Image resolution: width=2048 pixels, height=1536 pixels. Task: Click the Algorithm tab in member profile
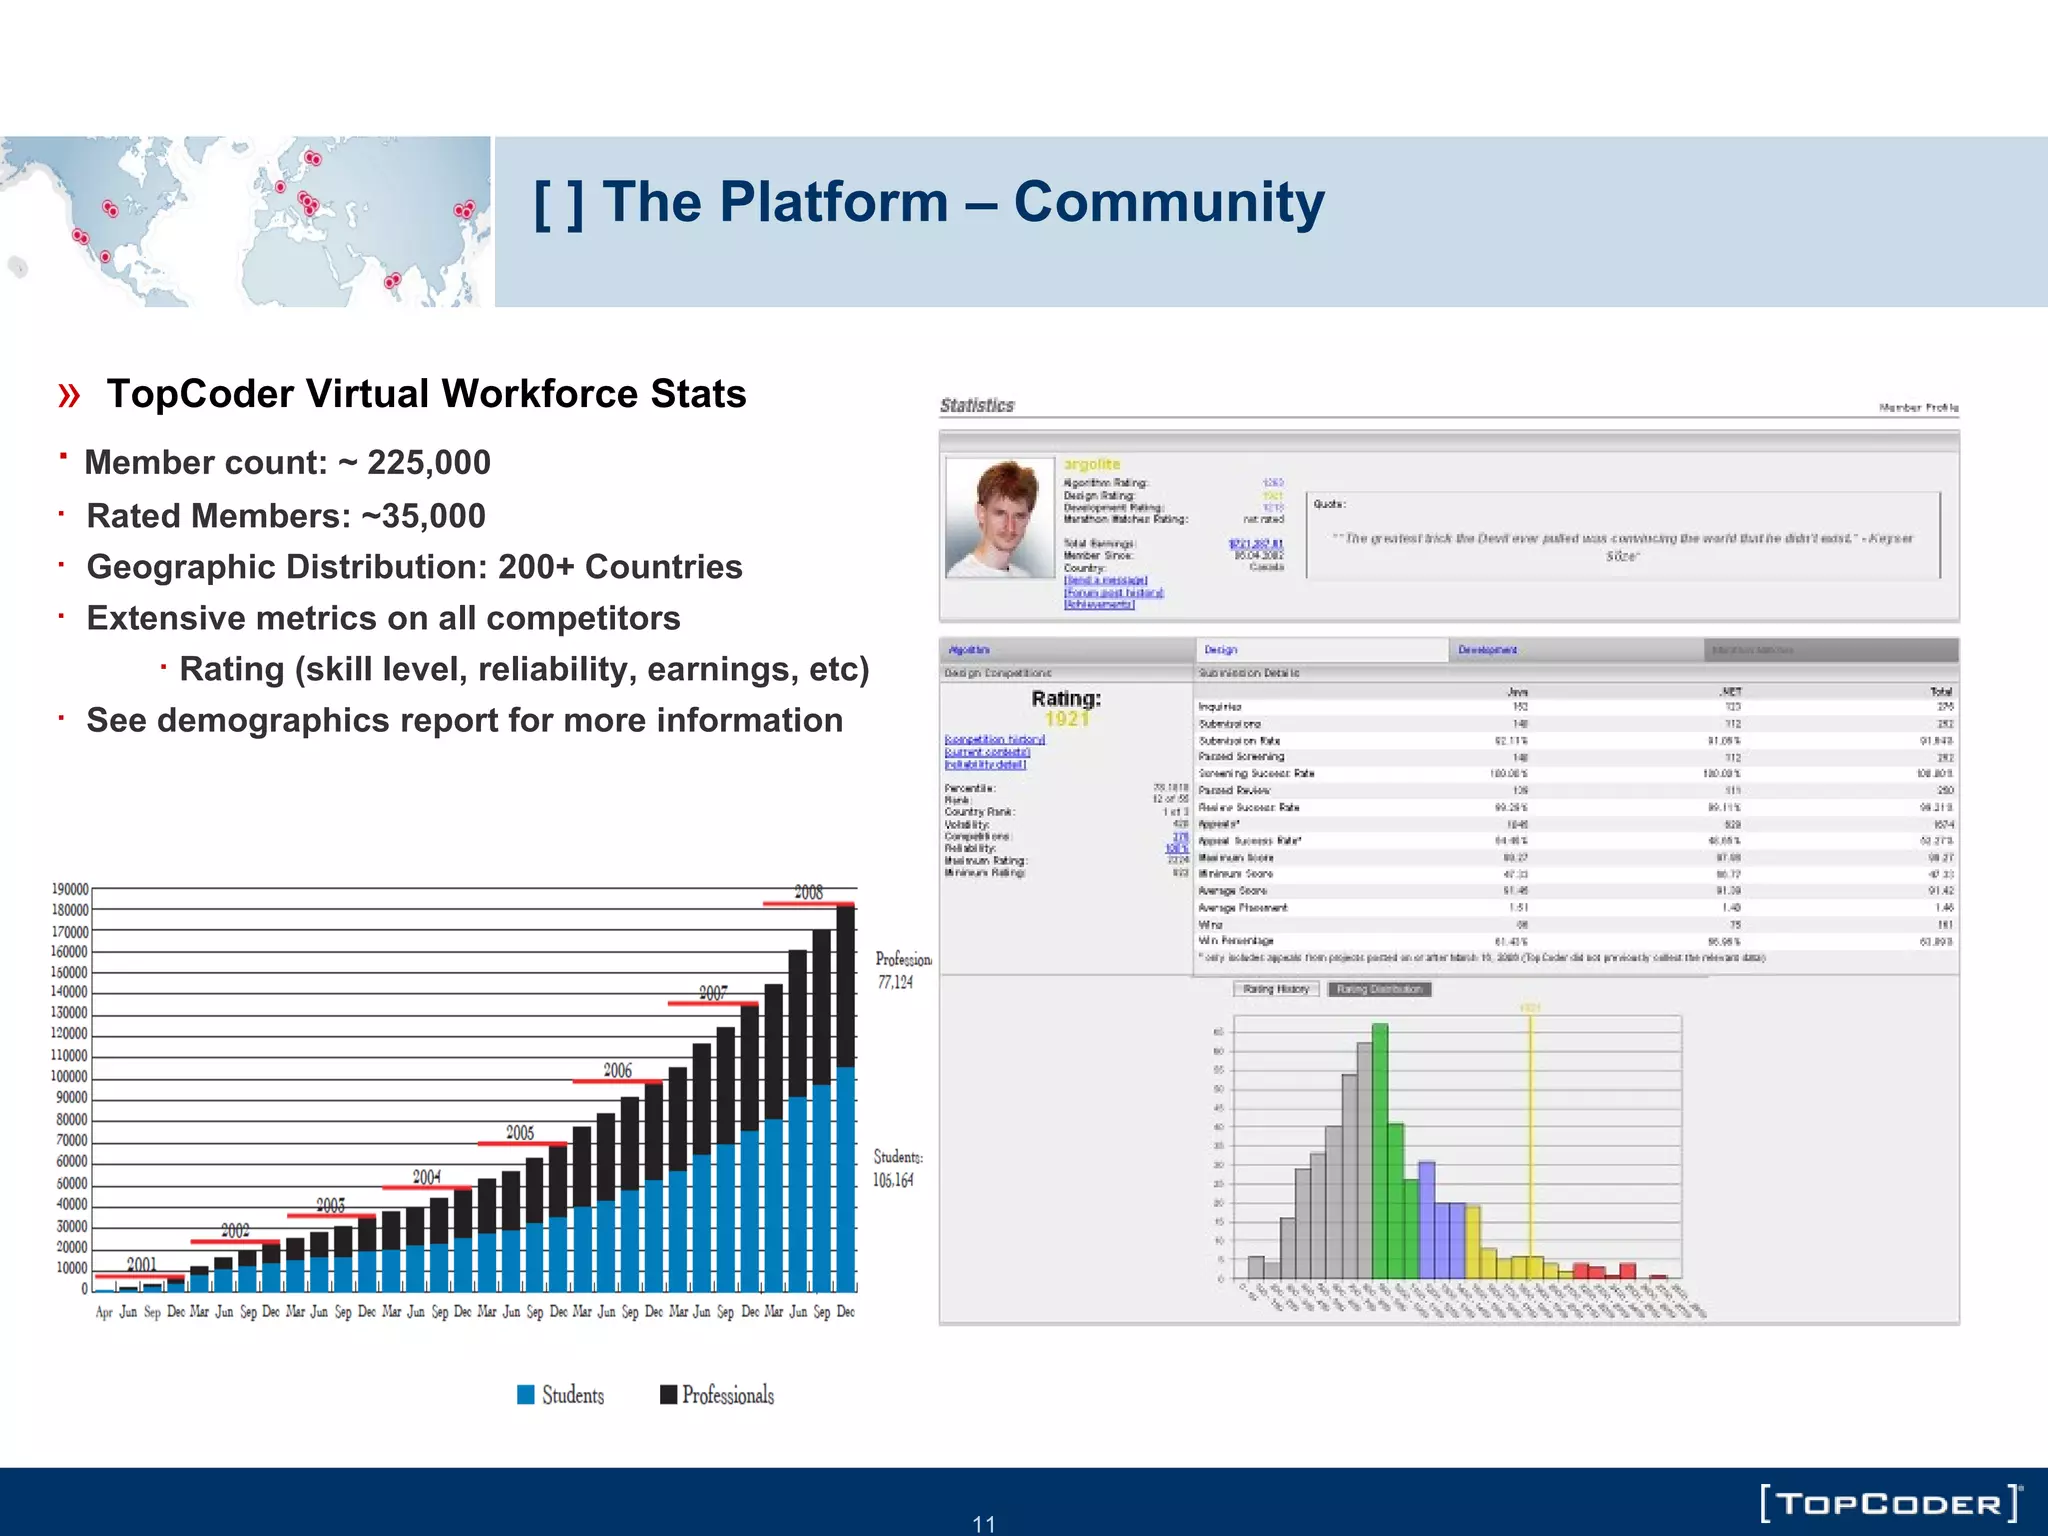(968, 650)
